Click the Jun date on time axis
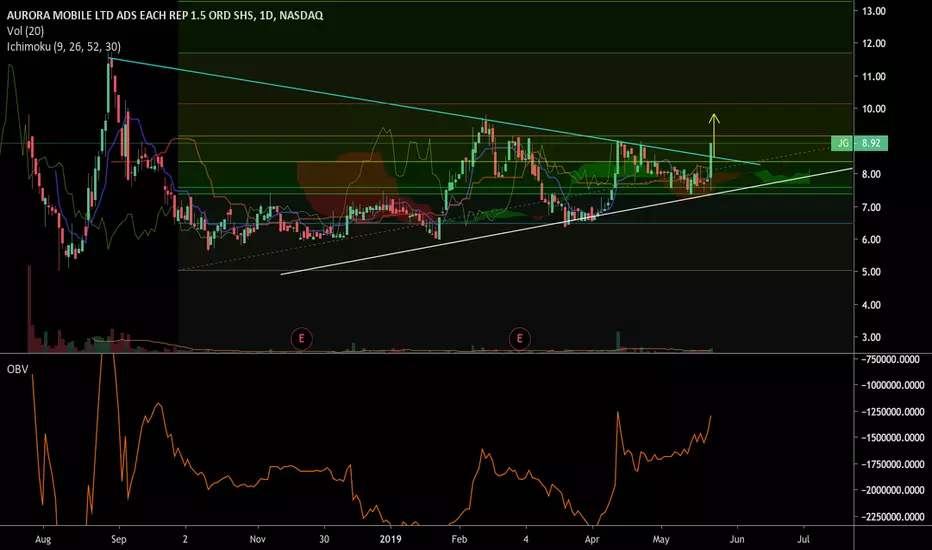 coord(736,539)
